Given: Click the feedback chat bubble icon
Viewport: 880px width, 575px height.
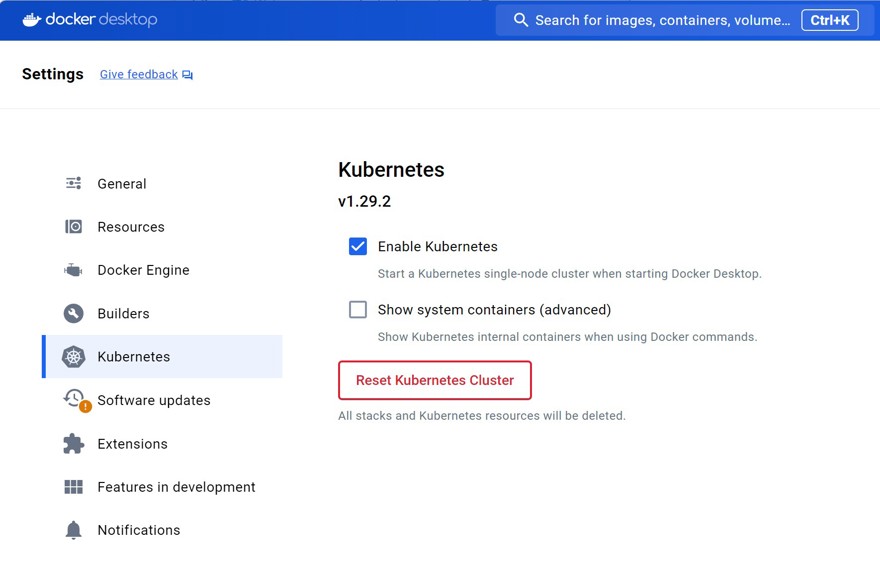Looking at the screenshot, I should 187,75.
